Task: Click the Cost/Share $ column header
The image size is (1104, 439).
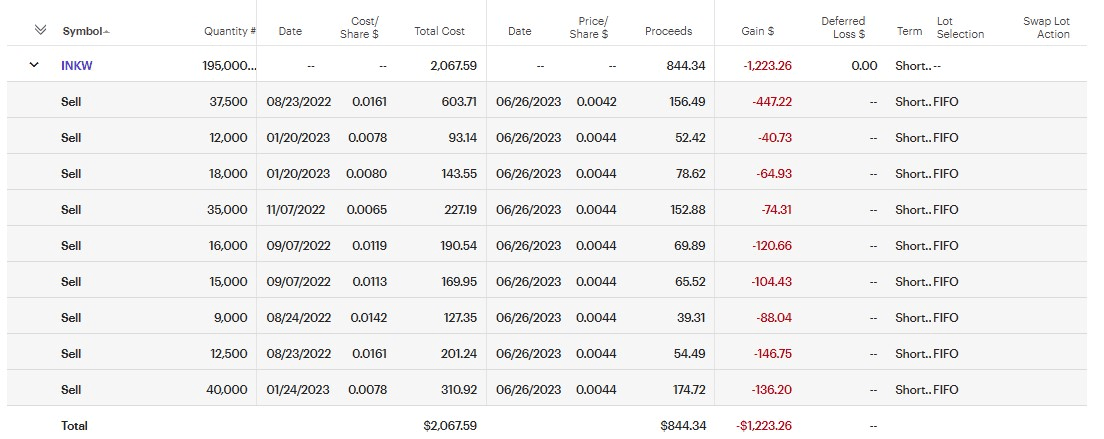Action: [x=365, y=27]
